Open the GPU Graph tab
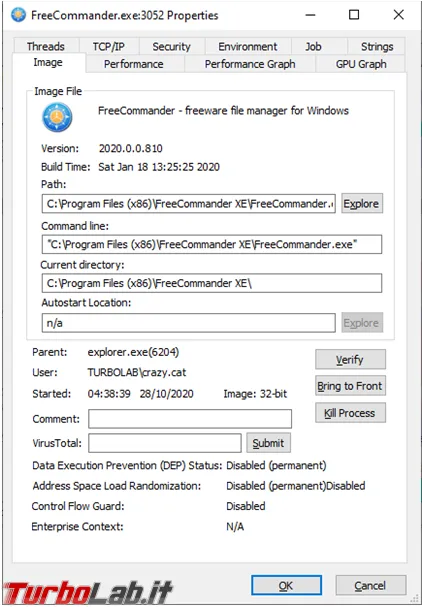 (x=361, y=64)
